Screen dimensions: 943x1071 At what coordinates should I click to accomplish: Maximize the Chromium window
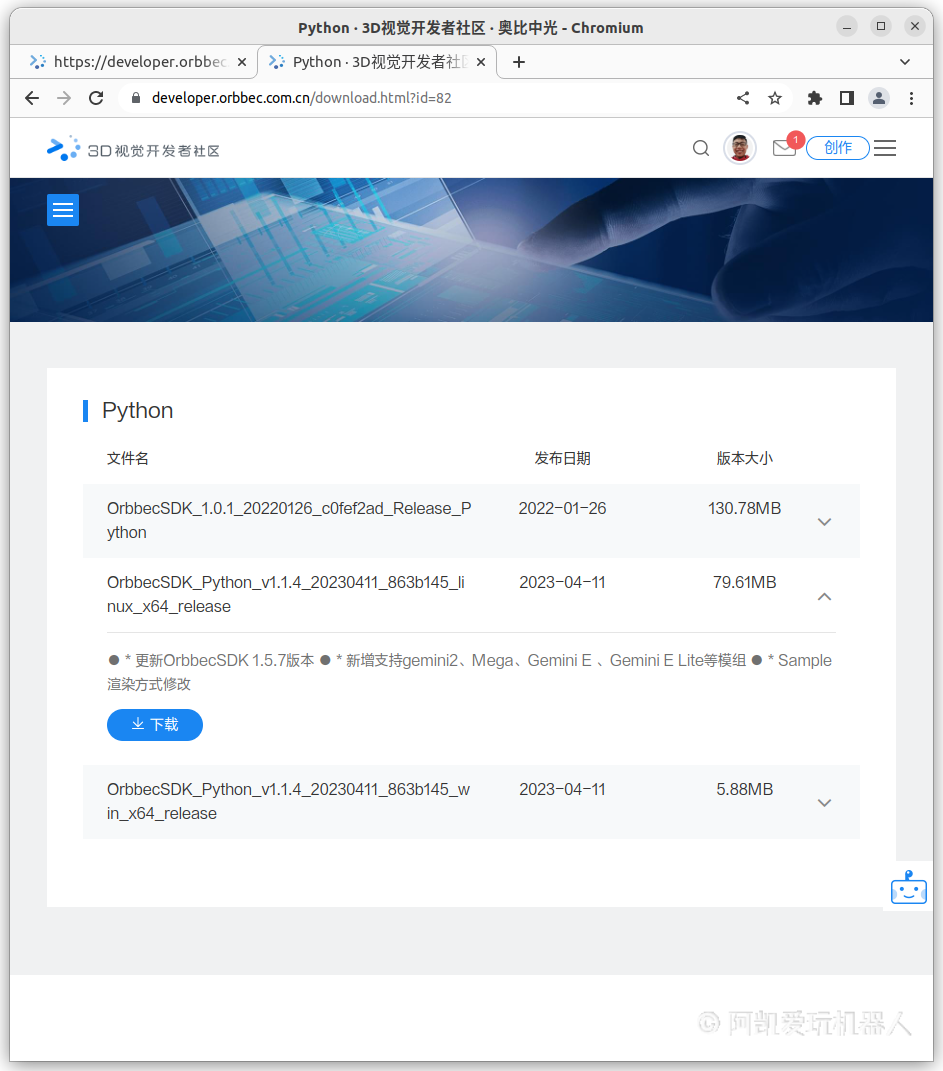tap(881, 27)
